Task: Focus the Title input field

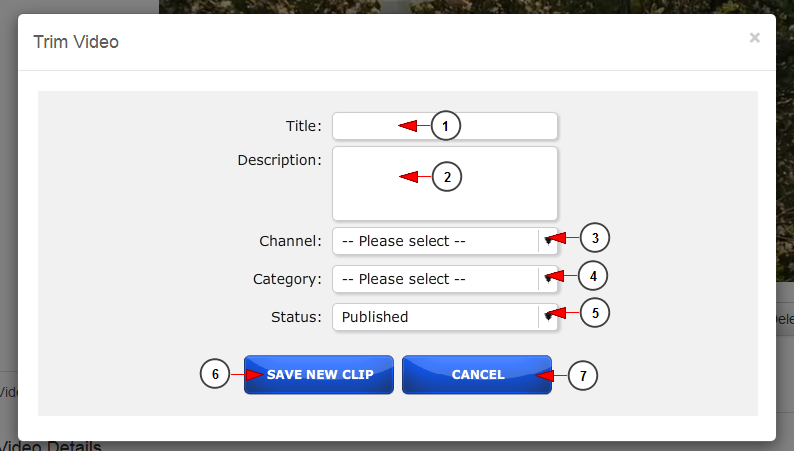Action: tap(445, 126)
